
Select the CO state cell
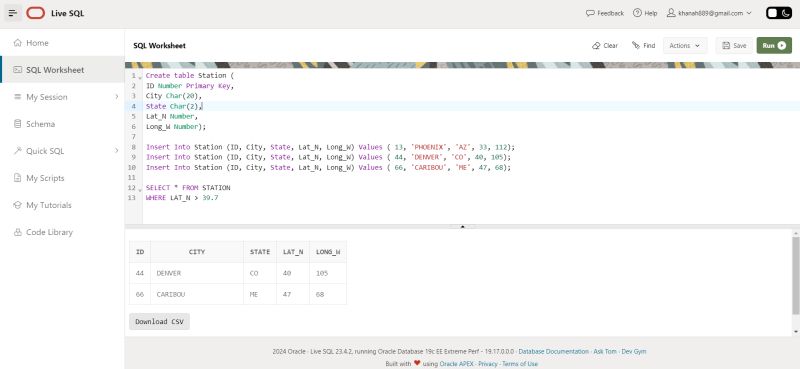[260, 273]
